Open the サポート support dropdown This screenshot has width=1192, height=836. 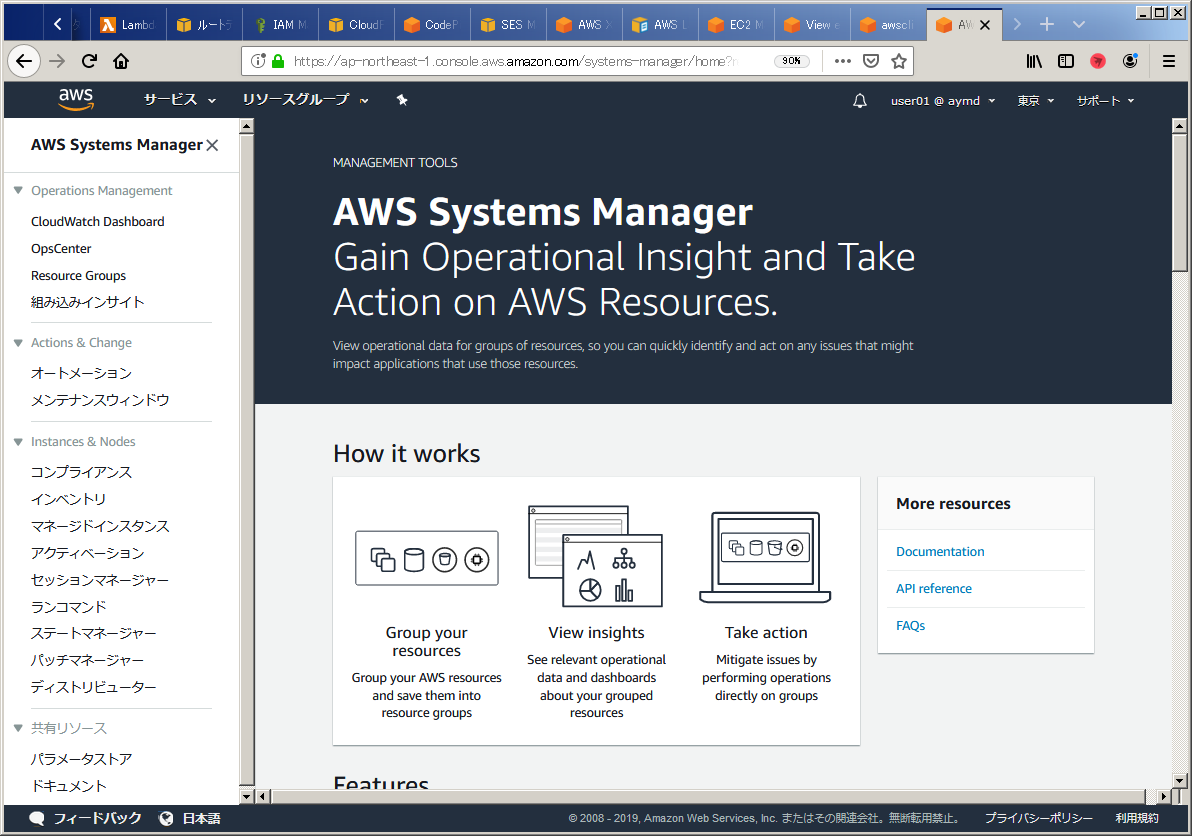1105,100
